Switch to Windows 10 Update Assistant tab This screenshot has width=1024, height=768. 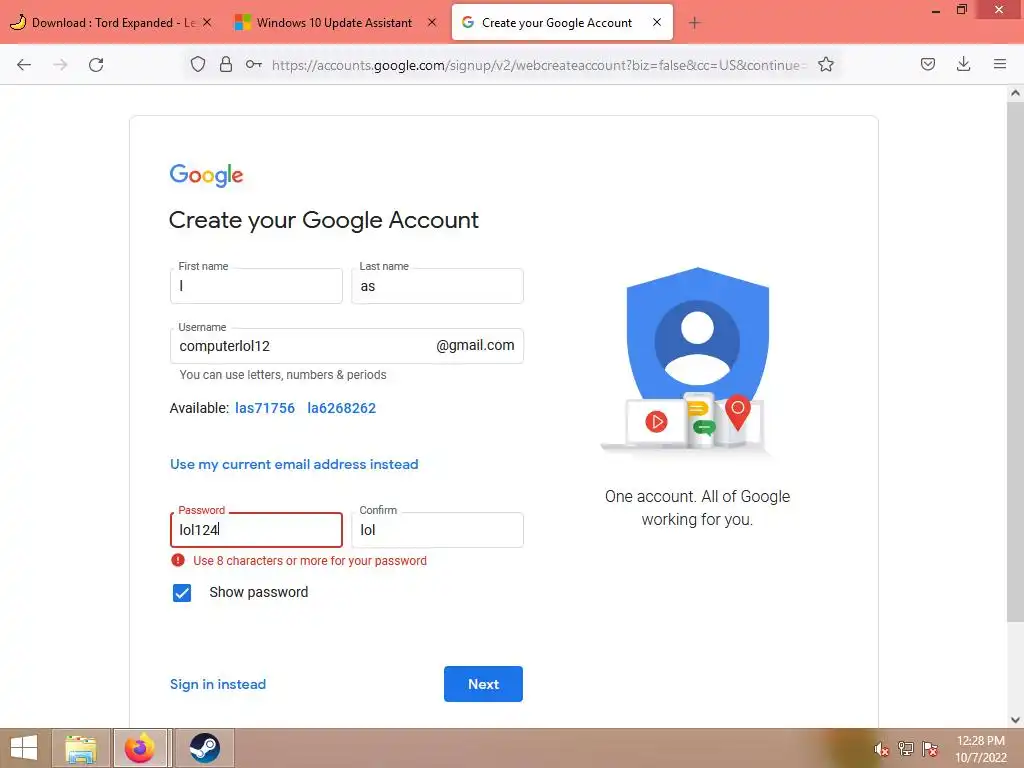coord(336,22)
